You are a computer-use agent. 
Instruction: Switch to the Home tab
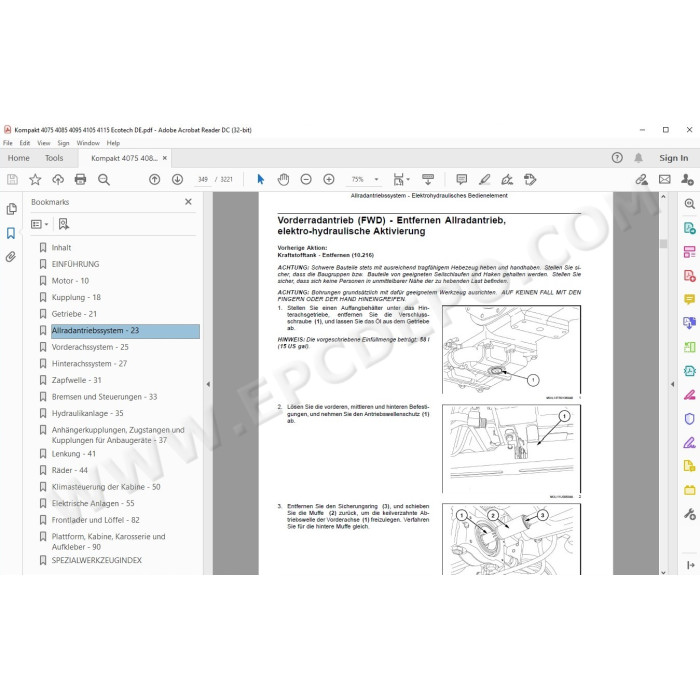(x=18, y=158)
